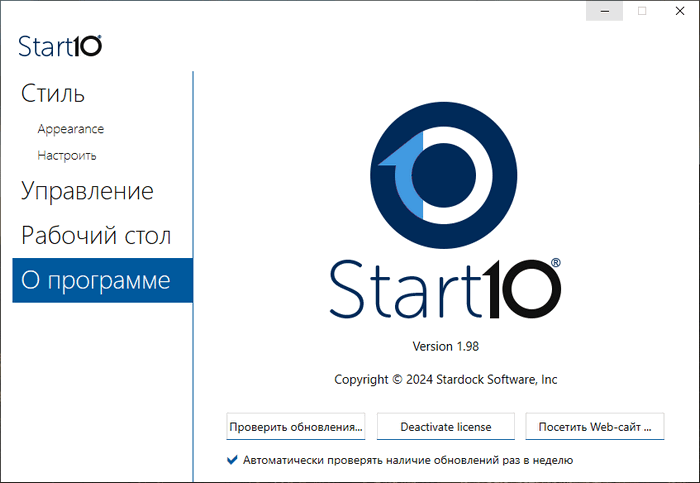Open the Стиль section
Viewport: 700px width, 483px height.
click(x=53, y=93)
